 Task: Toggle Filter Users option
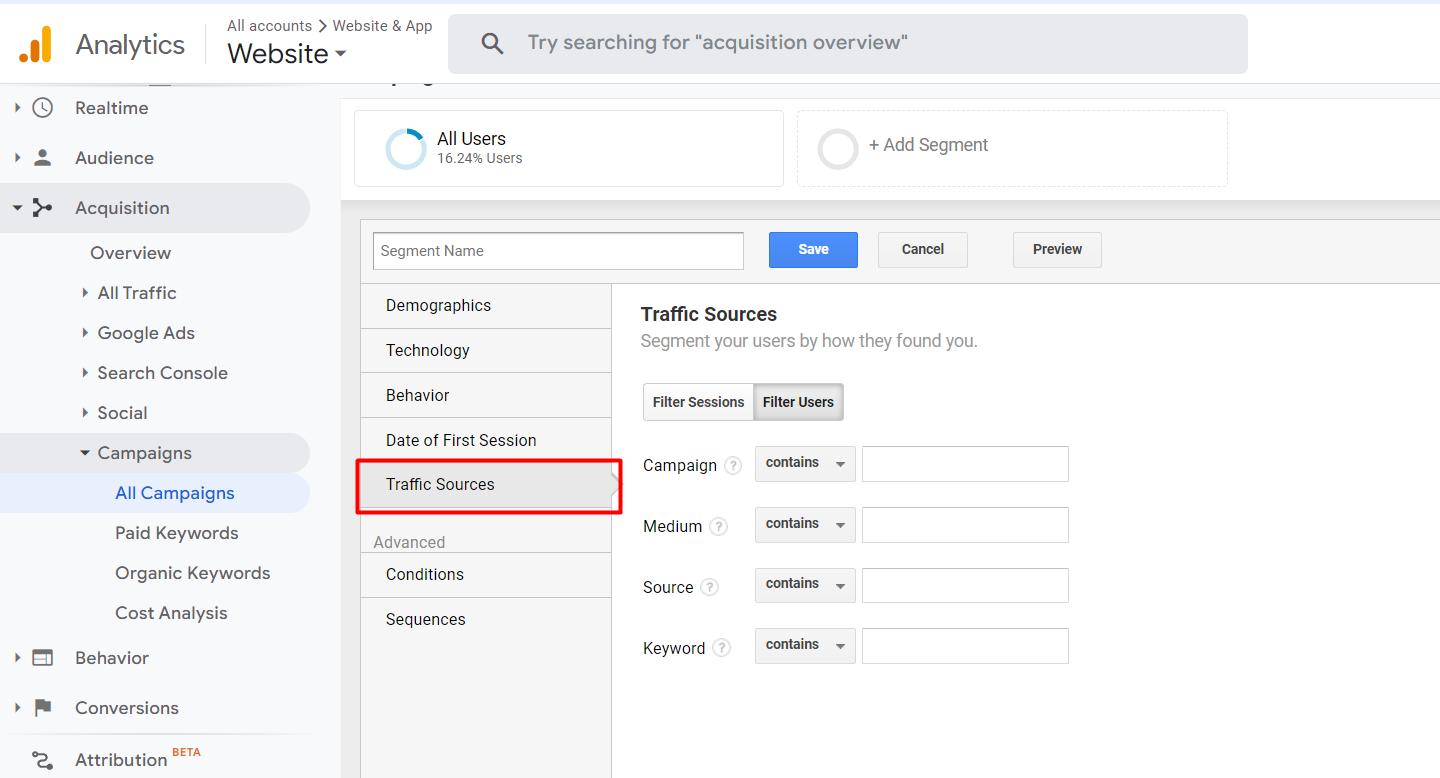tap(798, 402)
